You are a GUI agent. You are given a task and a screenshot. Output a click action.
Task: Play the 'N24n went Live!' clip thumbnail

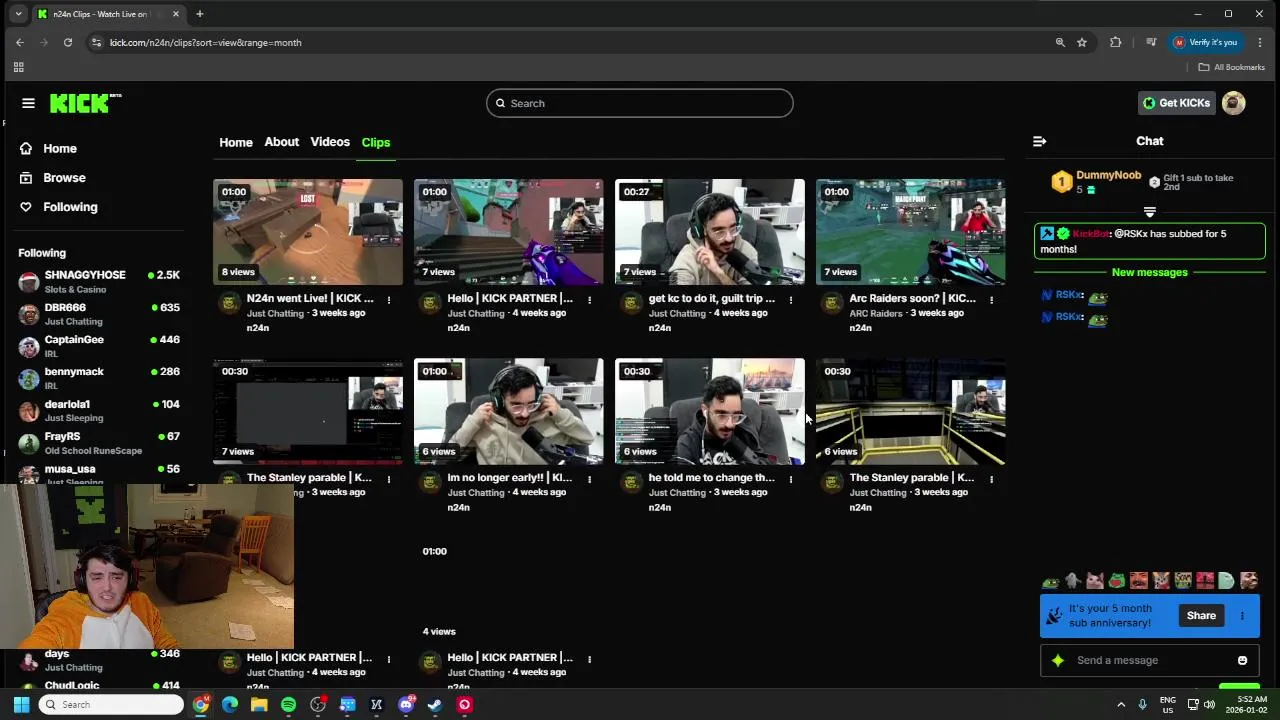(x=308, y=232)
